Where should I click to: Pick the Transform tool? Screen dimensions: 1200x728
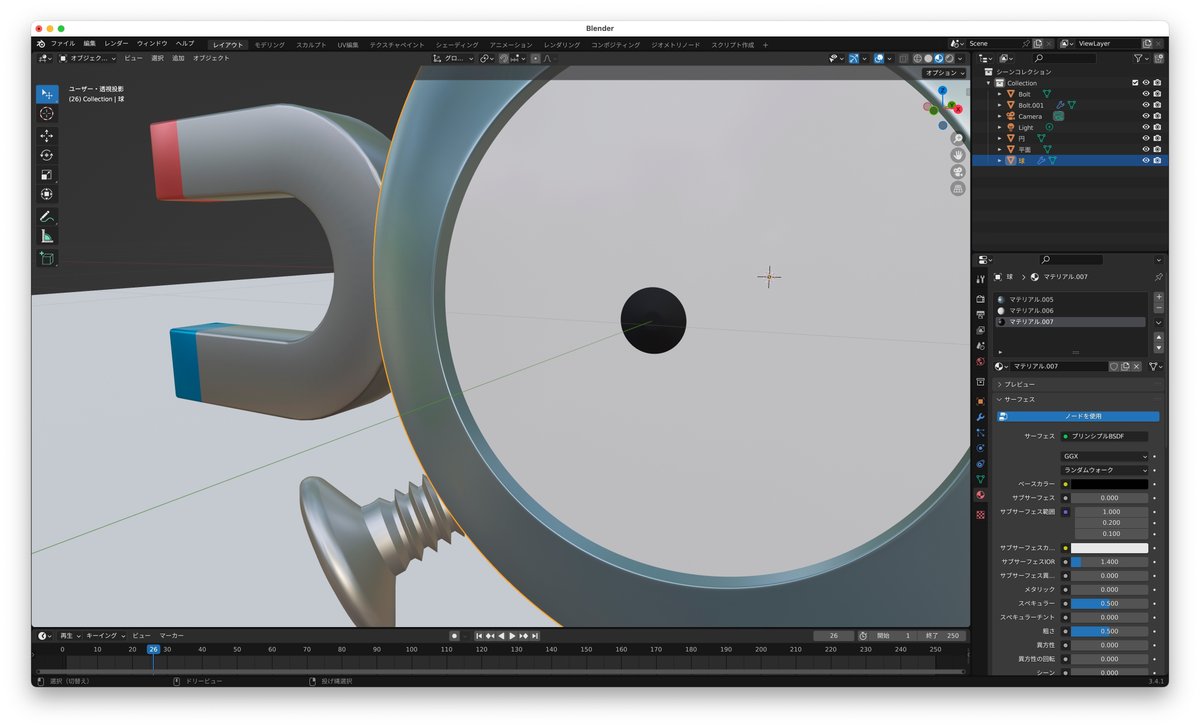pyautogui.click(x=47, y=194)
